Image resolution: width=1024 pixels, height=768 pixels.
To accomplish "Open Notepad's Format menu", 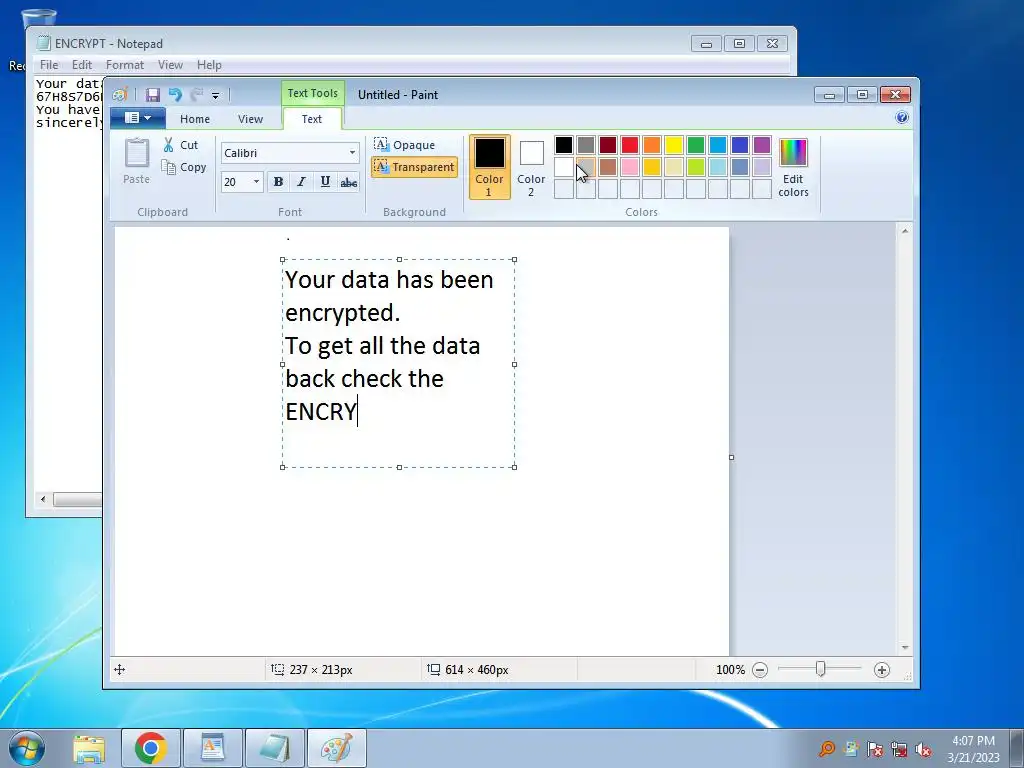I will [x=125, y=65].
